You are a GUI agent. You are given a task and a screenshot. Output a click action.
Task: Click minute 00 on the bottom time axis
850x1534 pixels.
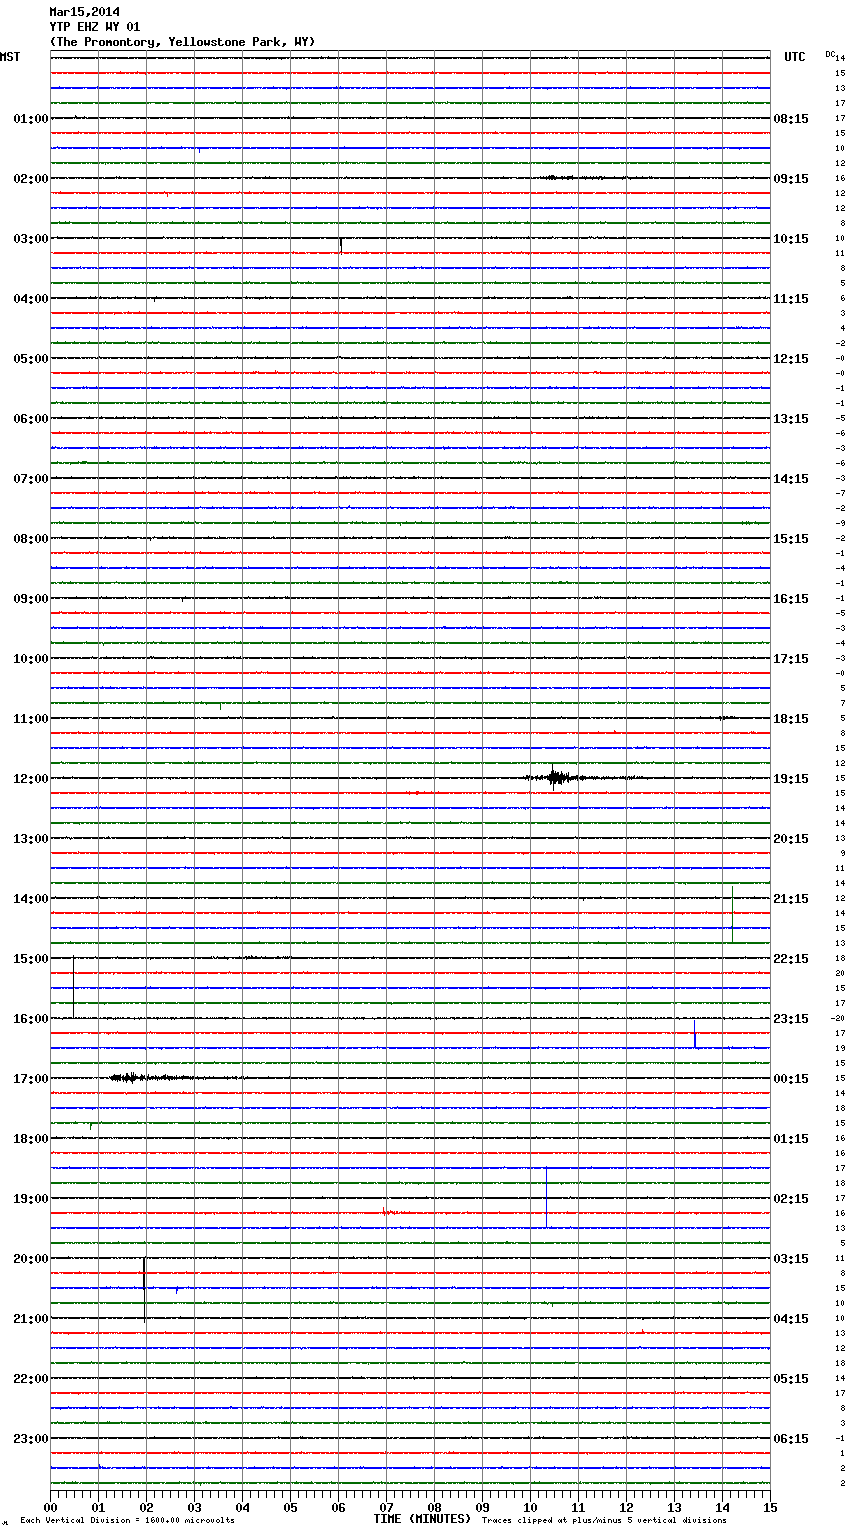click(x=50, y=1507)
